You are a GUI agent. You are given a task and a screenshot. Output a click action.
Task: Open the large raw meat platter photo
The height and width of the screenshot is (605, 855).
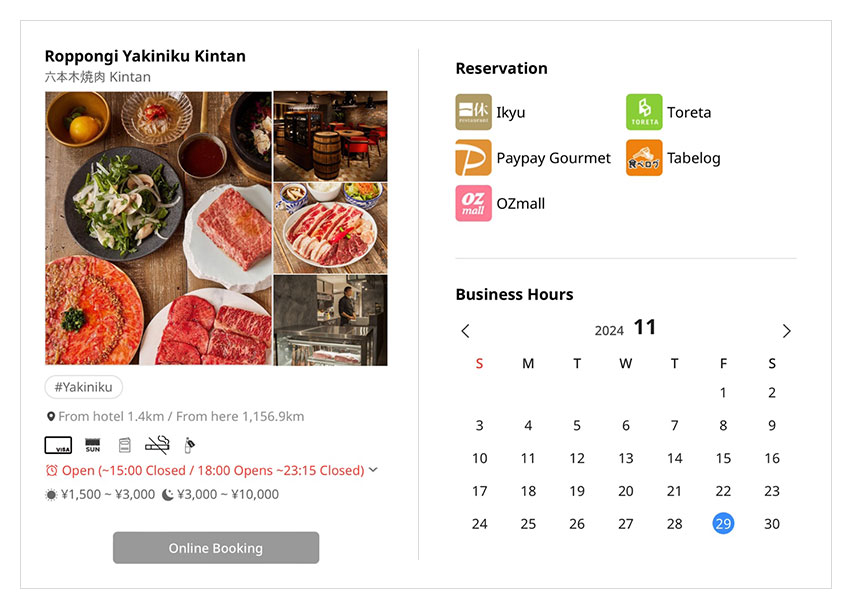158,228
